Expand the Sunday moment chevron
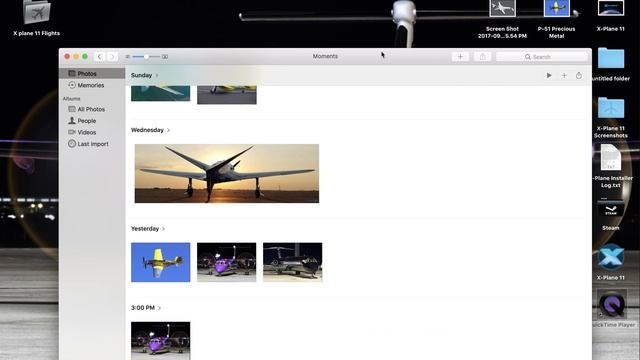 pos(157,76)
